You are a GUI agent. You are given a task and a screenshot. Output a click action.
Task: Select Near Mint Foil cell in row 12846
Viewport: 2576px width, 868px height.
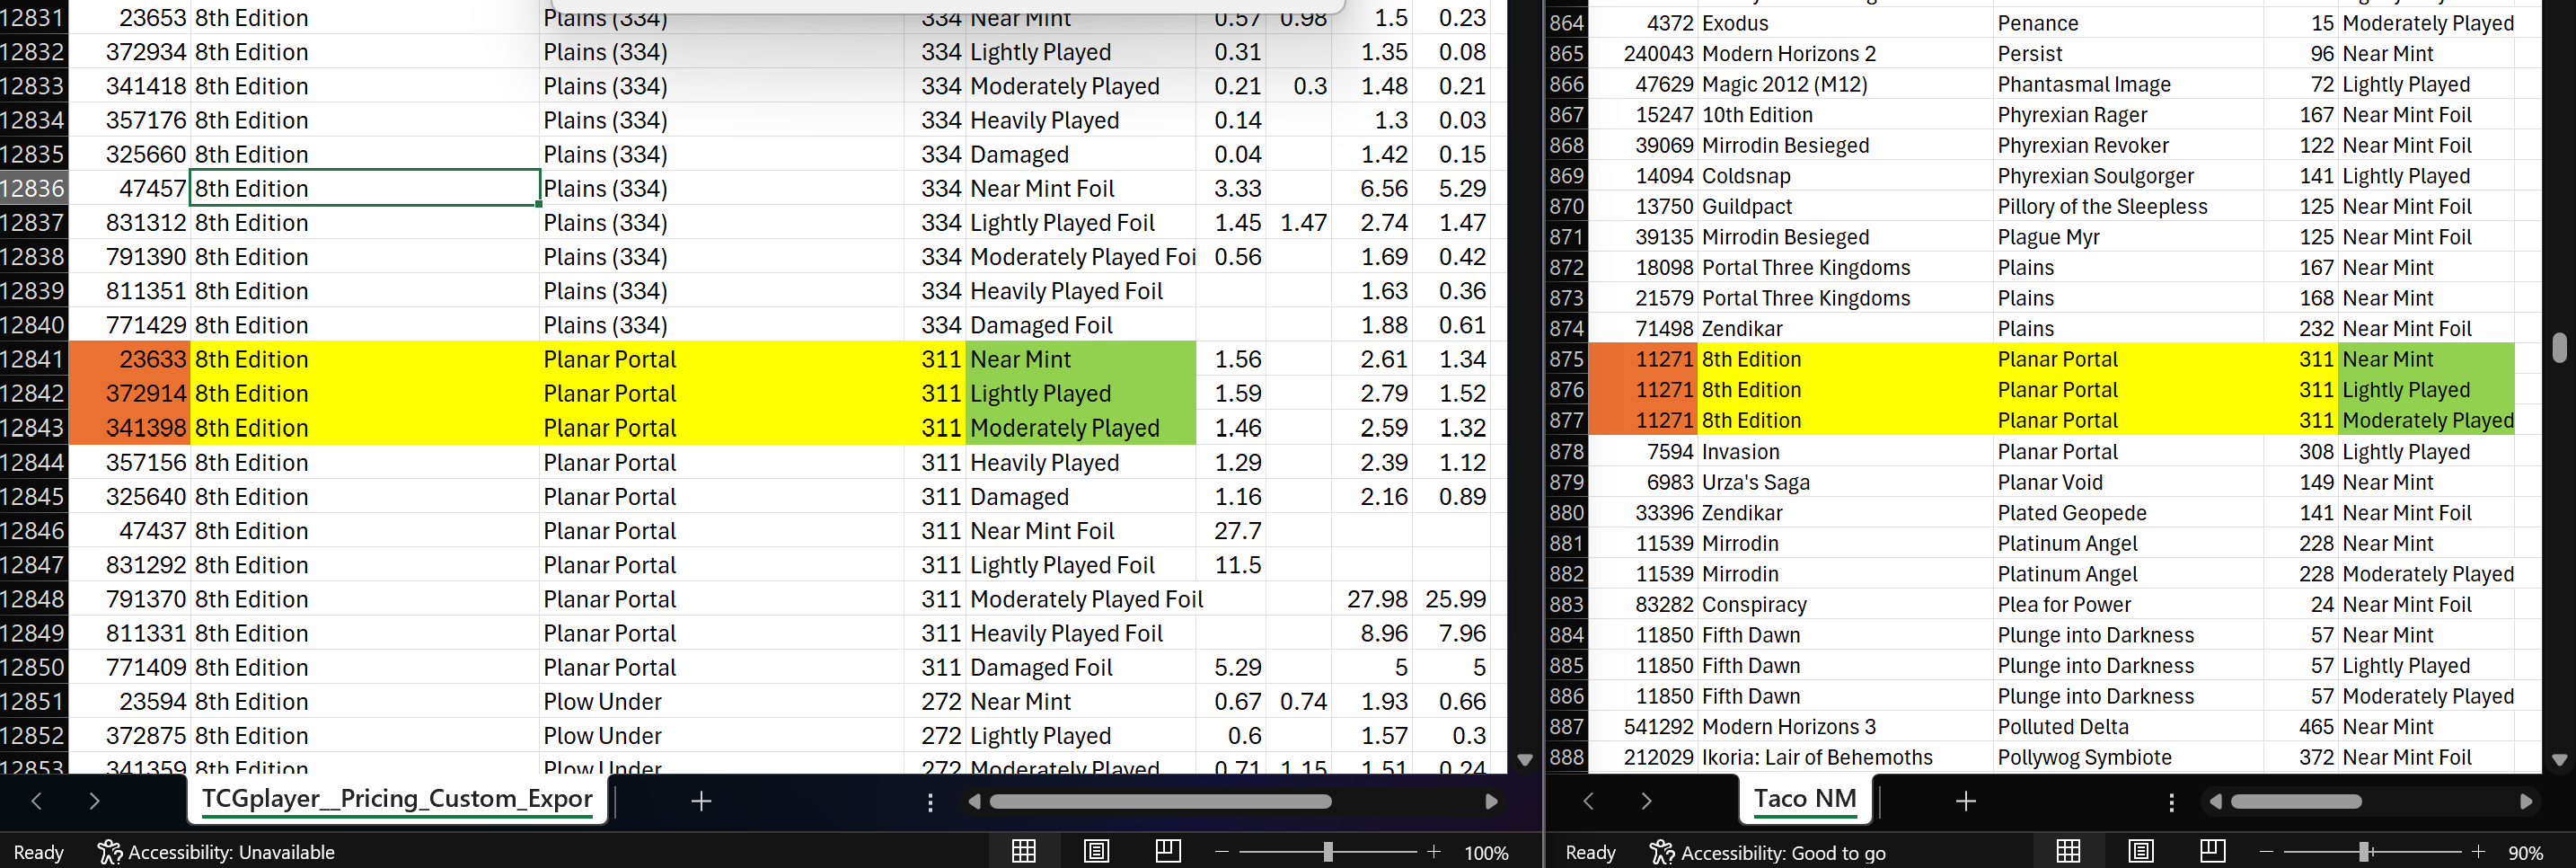[x=1080, y=531]
